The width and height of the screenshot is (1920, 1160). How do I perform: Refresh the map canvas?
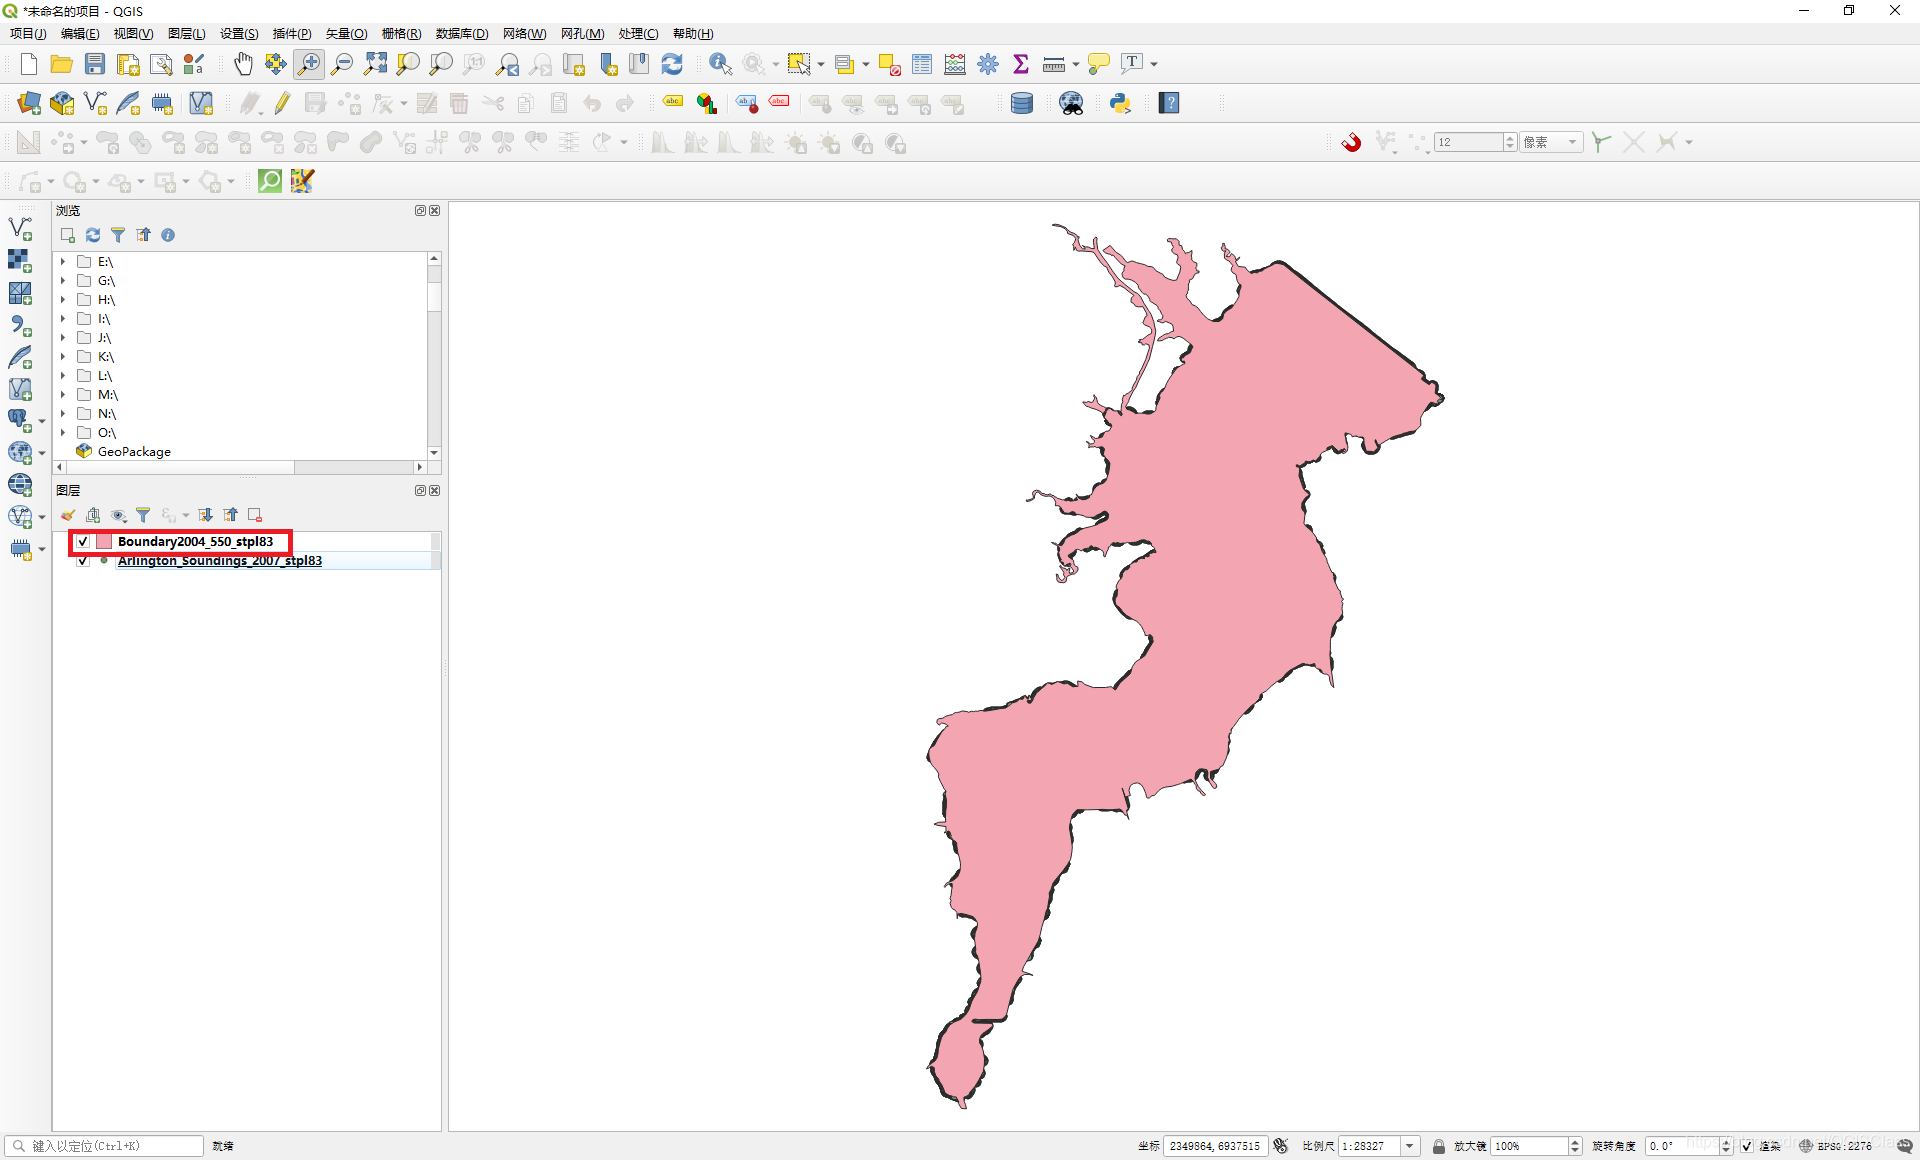pos(672,64)
